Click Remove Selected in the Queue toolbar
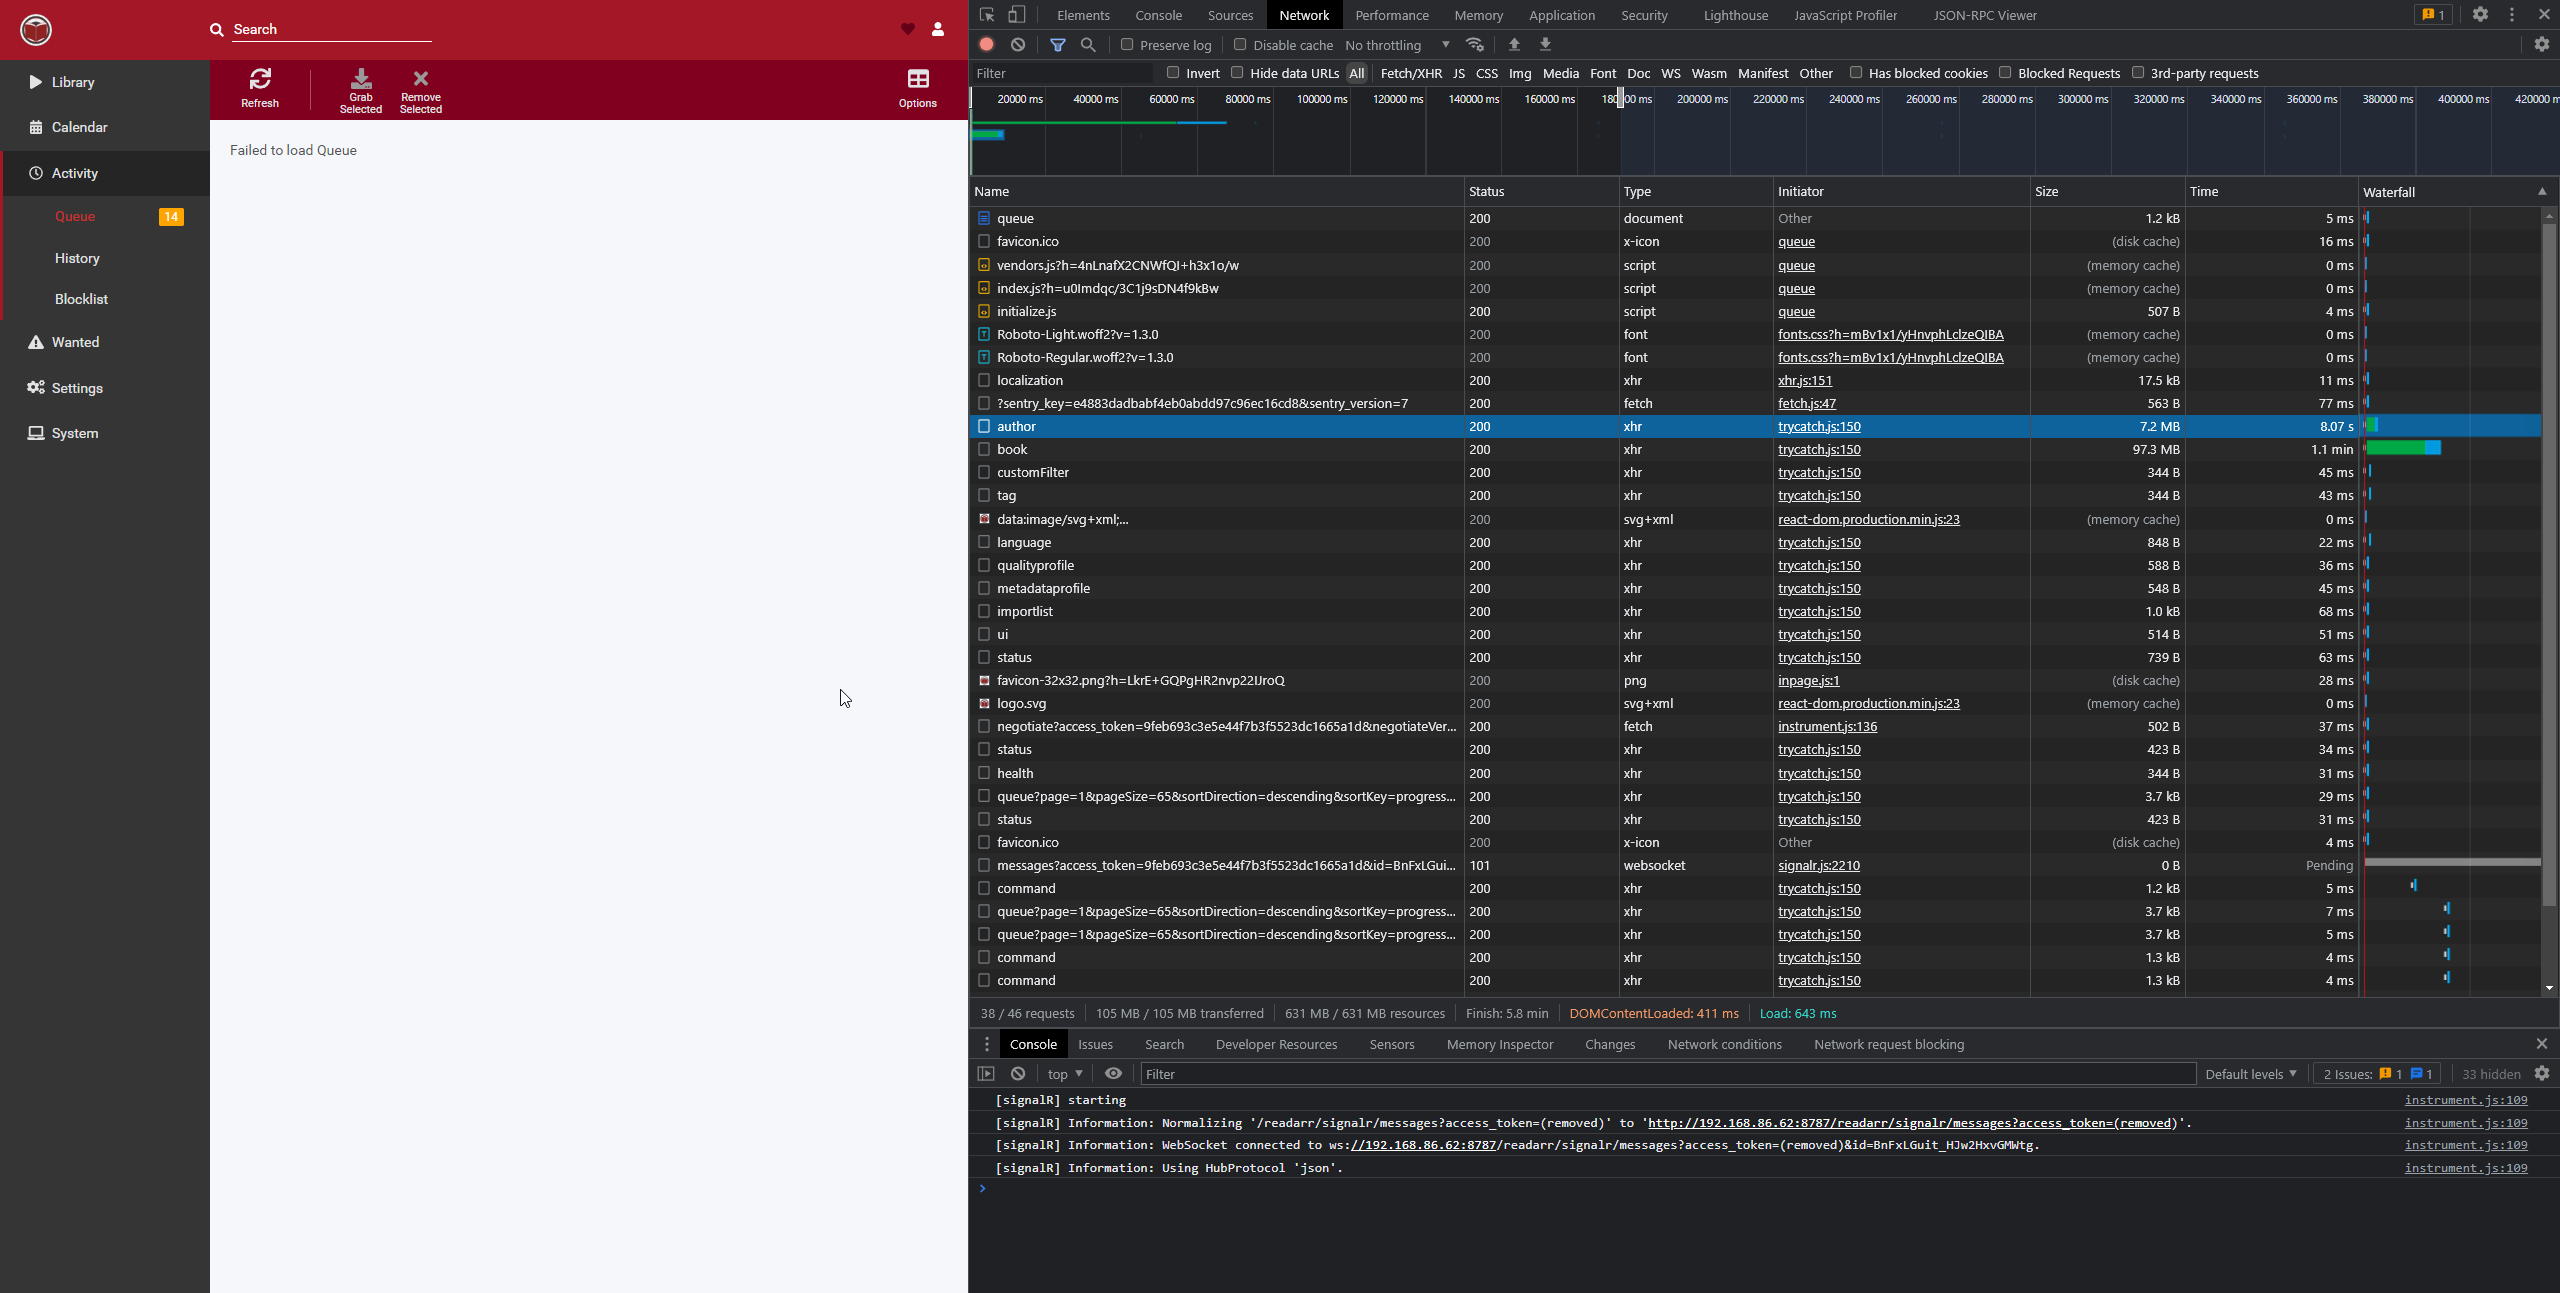The image size is (2560, 1293). pyautogui.click(x=420, y=88)
